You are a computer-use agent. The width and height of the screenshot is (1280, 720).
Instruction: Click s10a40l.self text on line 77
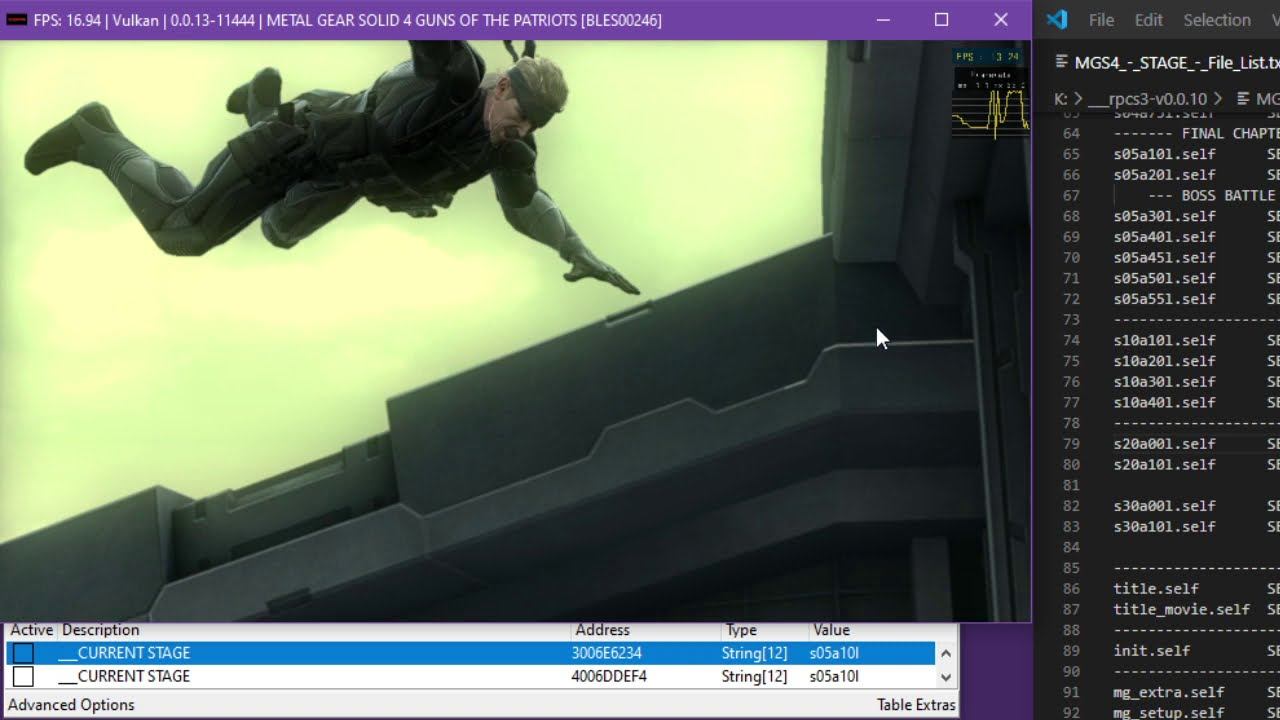point(1165,403)
